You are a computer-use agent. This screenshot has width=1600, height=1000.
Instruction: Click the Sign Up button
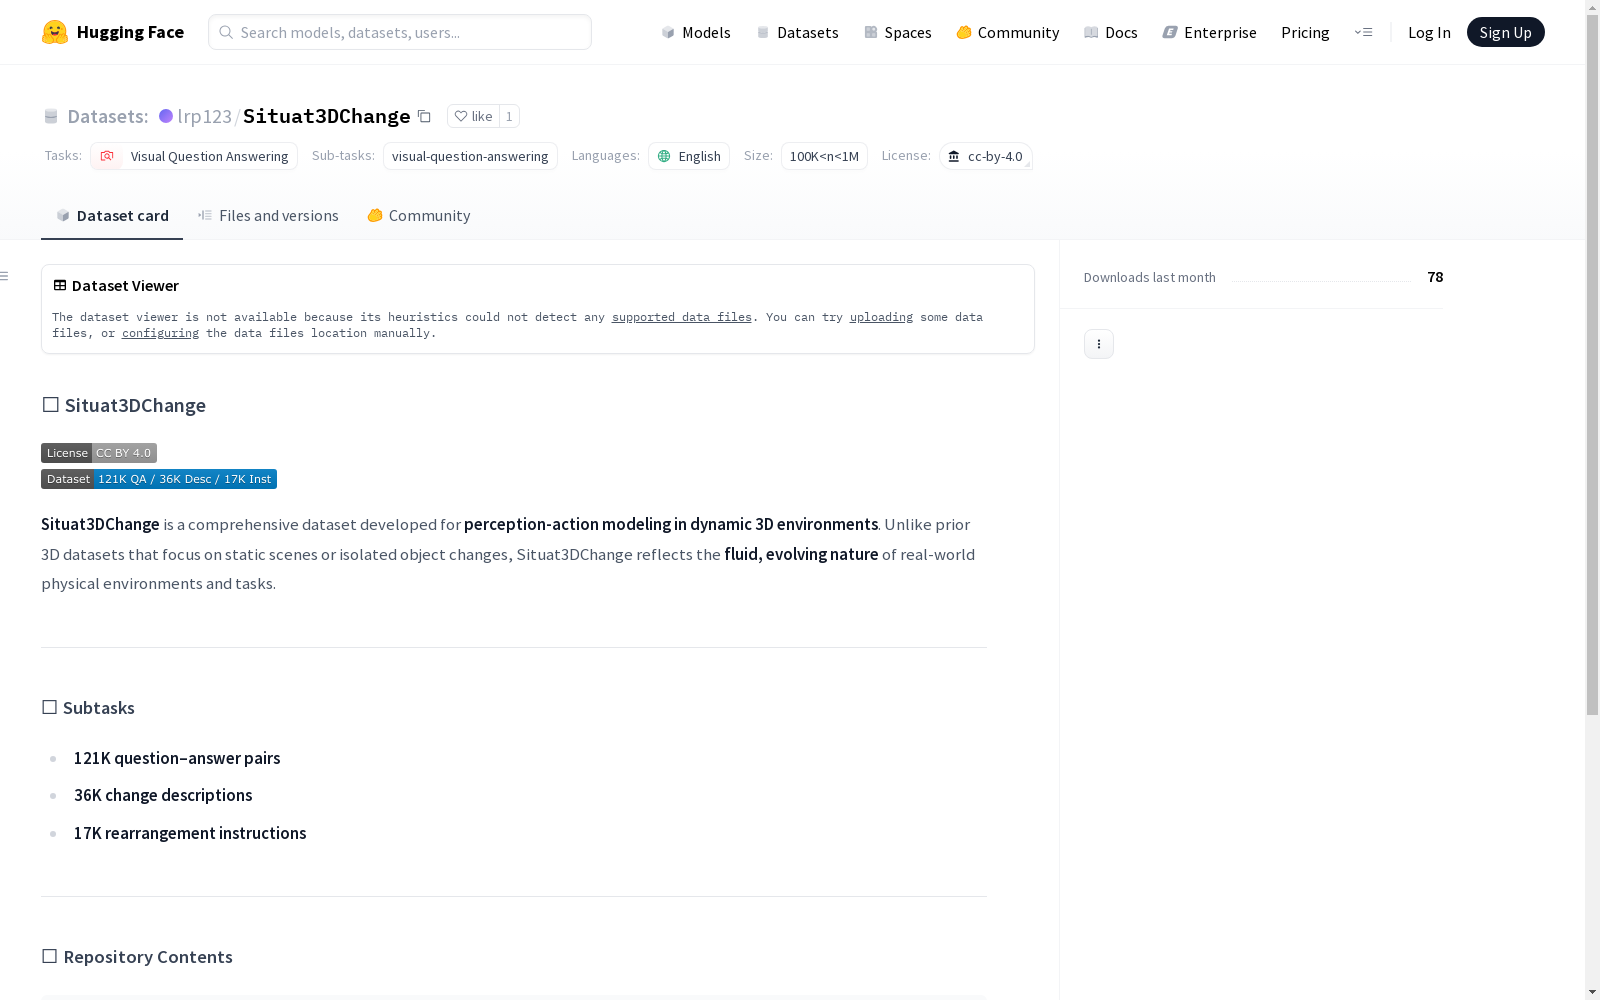[1506, 32]
